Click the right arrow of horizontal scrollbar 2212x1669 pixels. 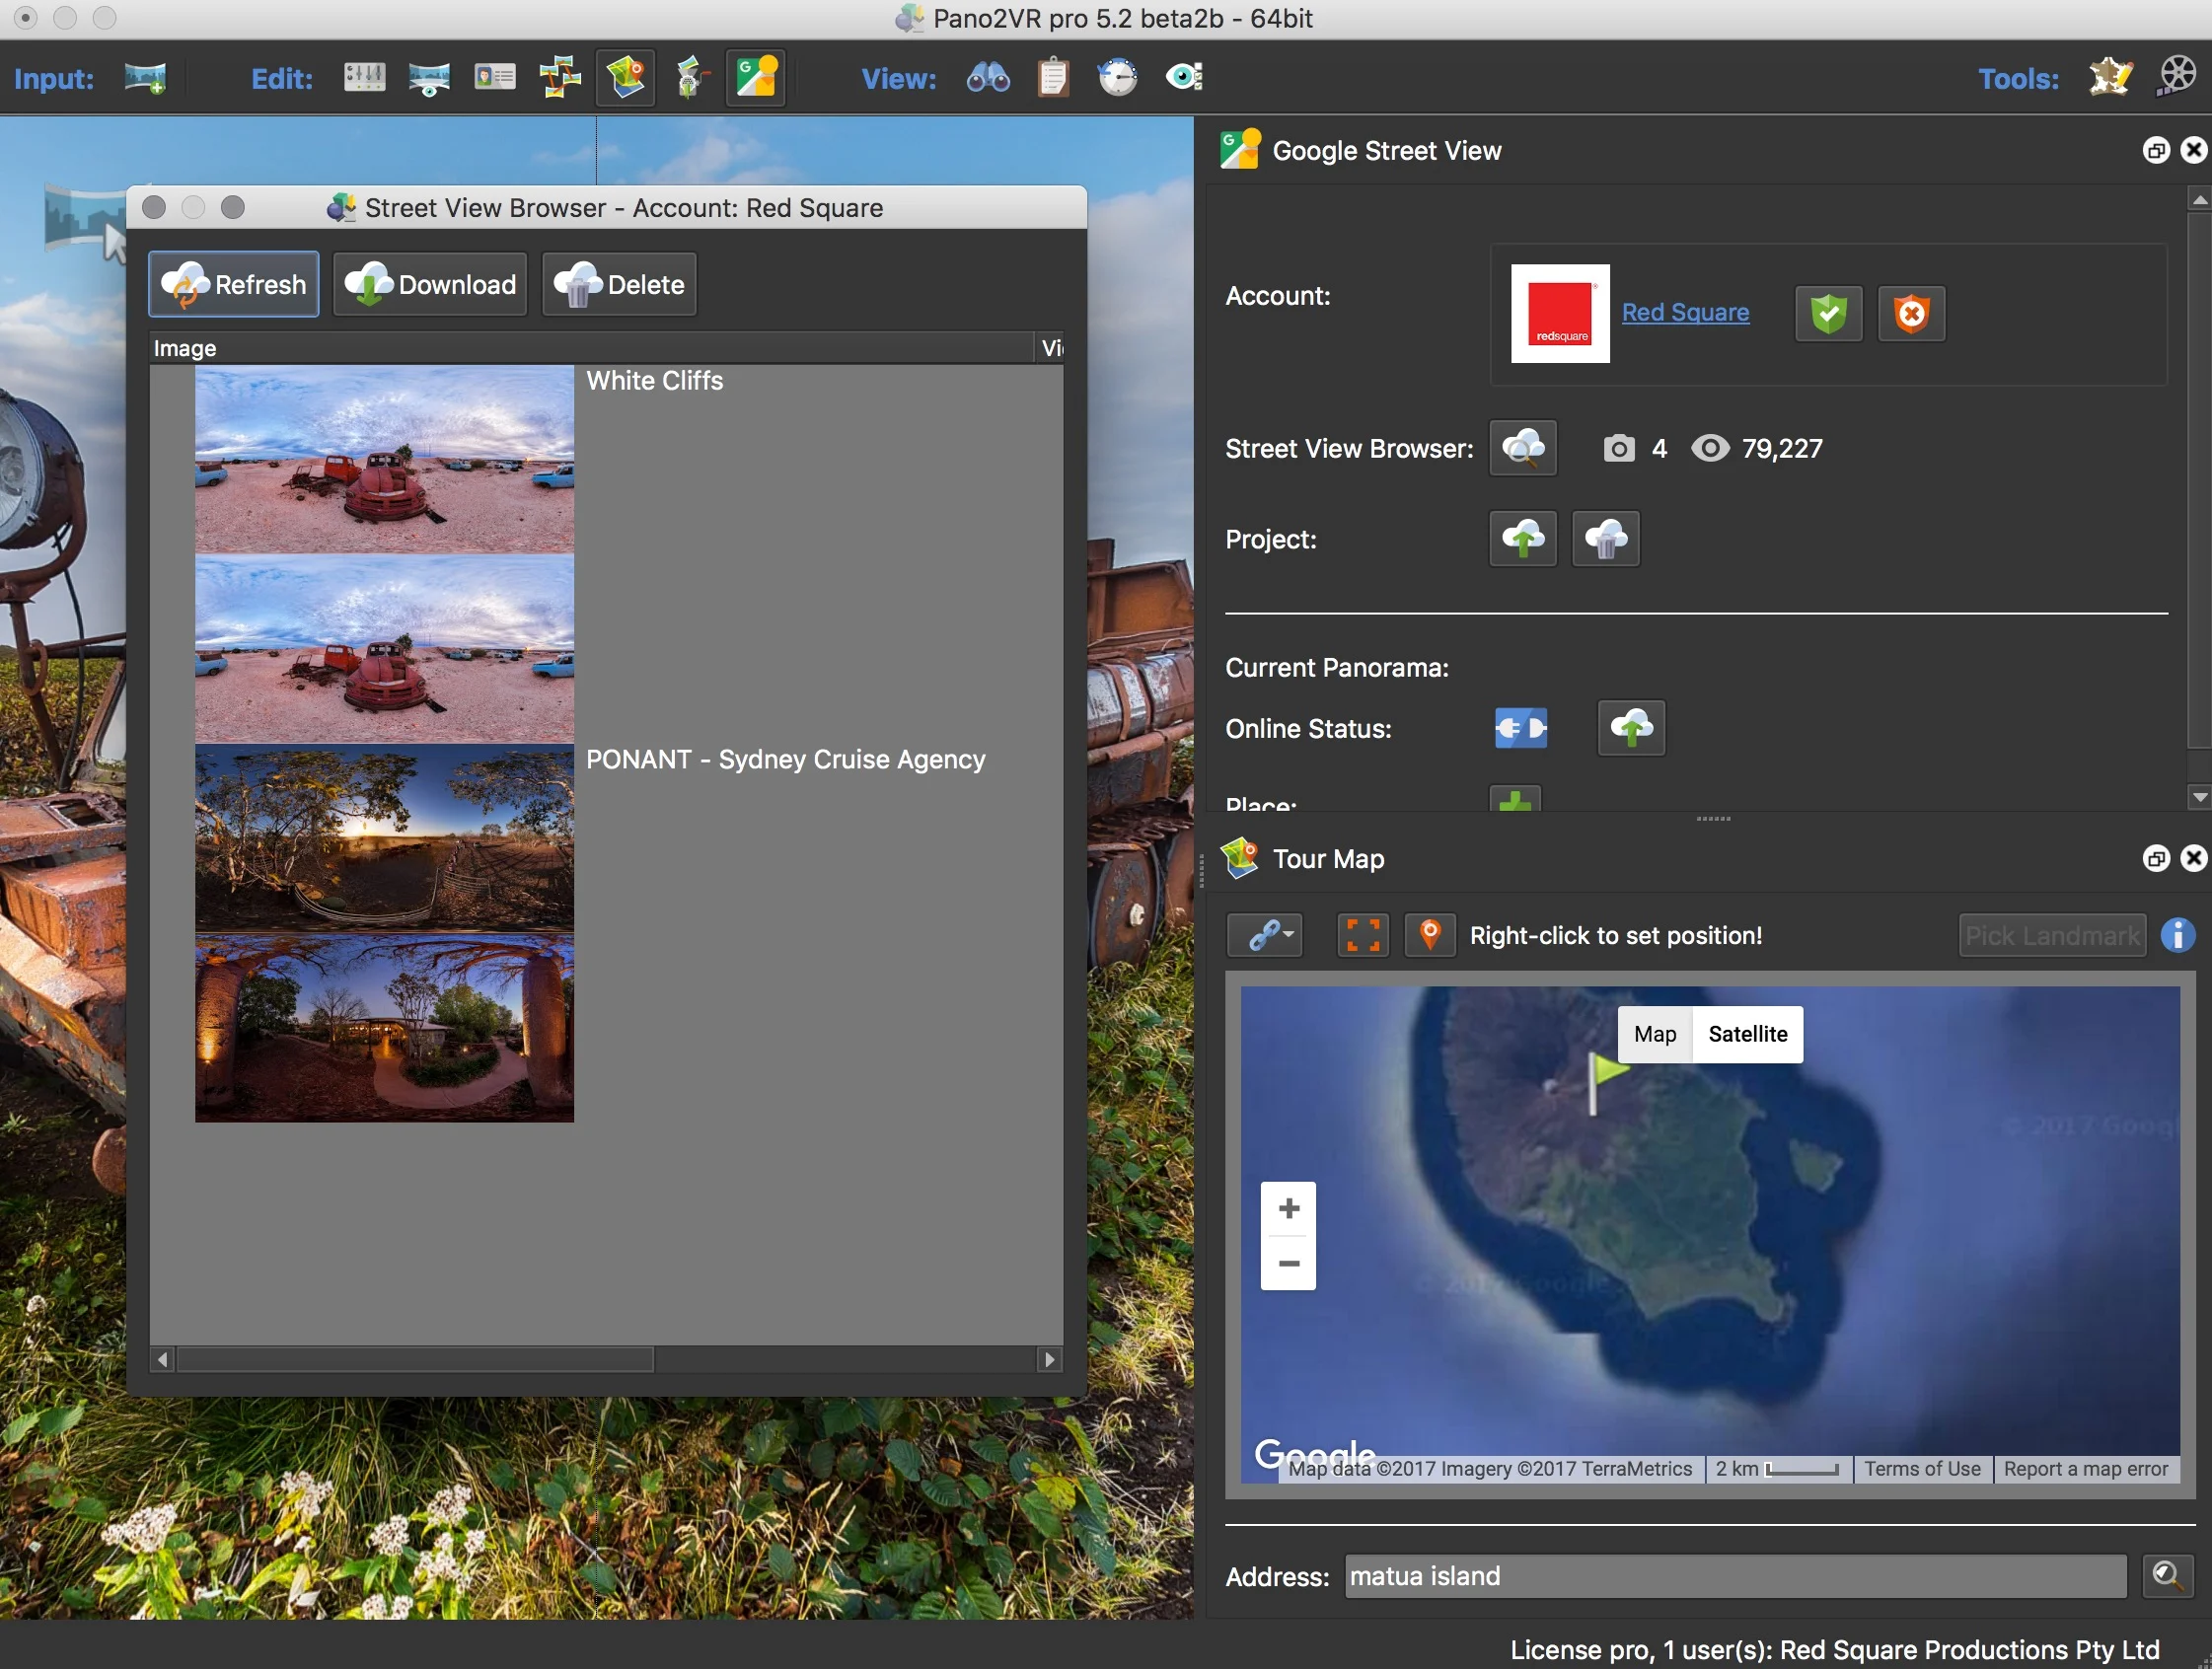[x=1049, y=1360]
